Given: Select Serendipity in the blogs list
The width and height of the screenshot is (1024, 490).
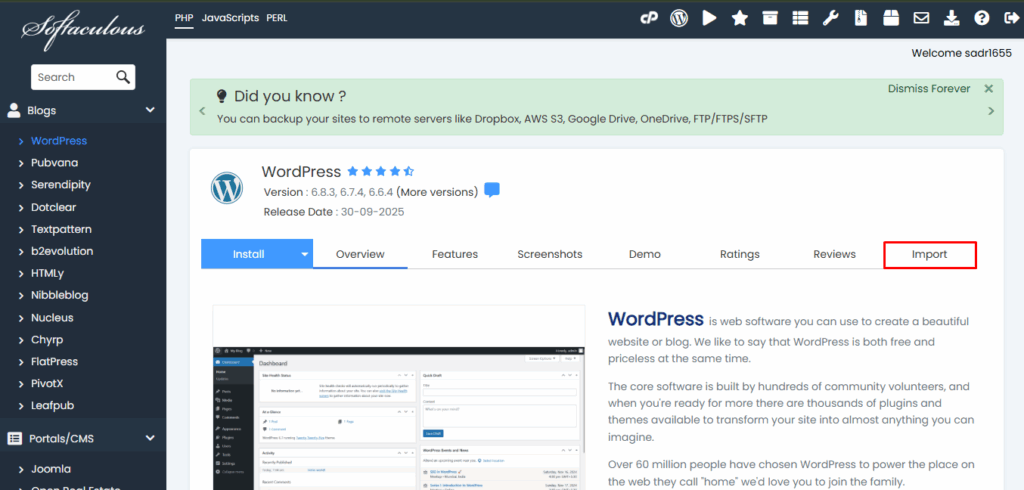Looking at the screenshot, I should 60,185.
